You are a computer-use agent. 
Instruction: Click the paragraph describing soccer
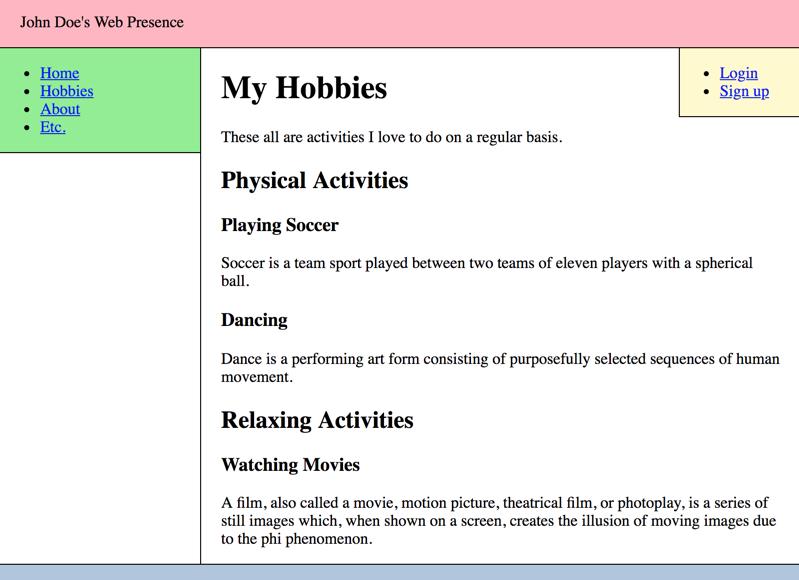[486, 271]
